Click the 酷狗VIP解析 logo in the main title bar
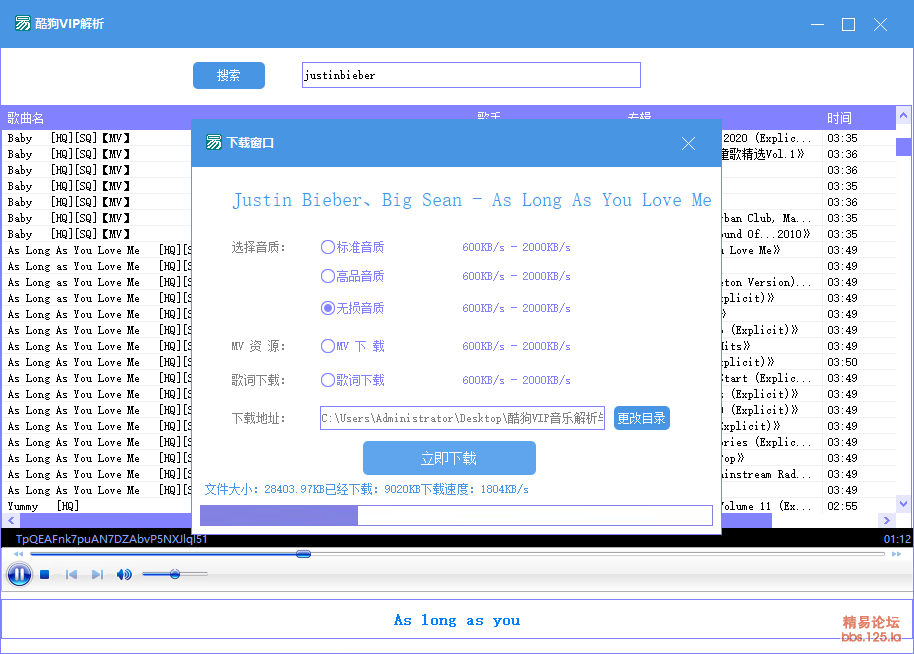914x654 pixels. [23, 23]
